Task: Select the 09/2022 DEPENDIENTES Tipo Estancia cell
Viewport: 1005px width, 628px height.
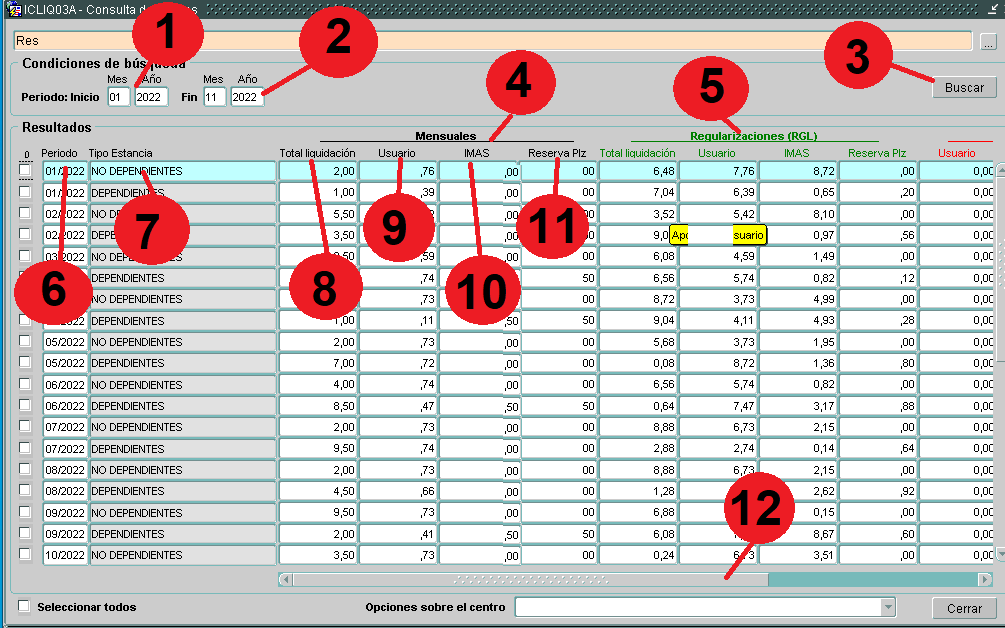Action: pos(182,534)
